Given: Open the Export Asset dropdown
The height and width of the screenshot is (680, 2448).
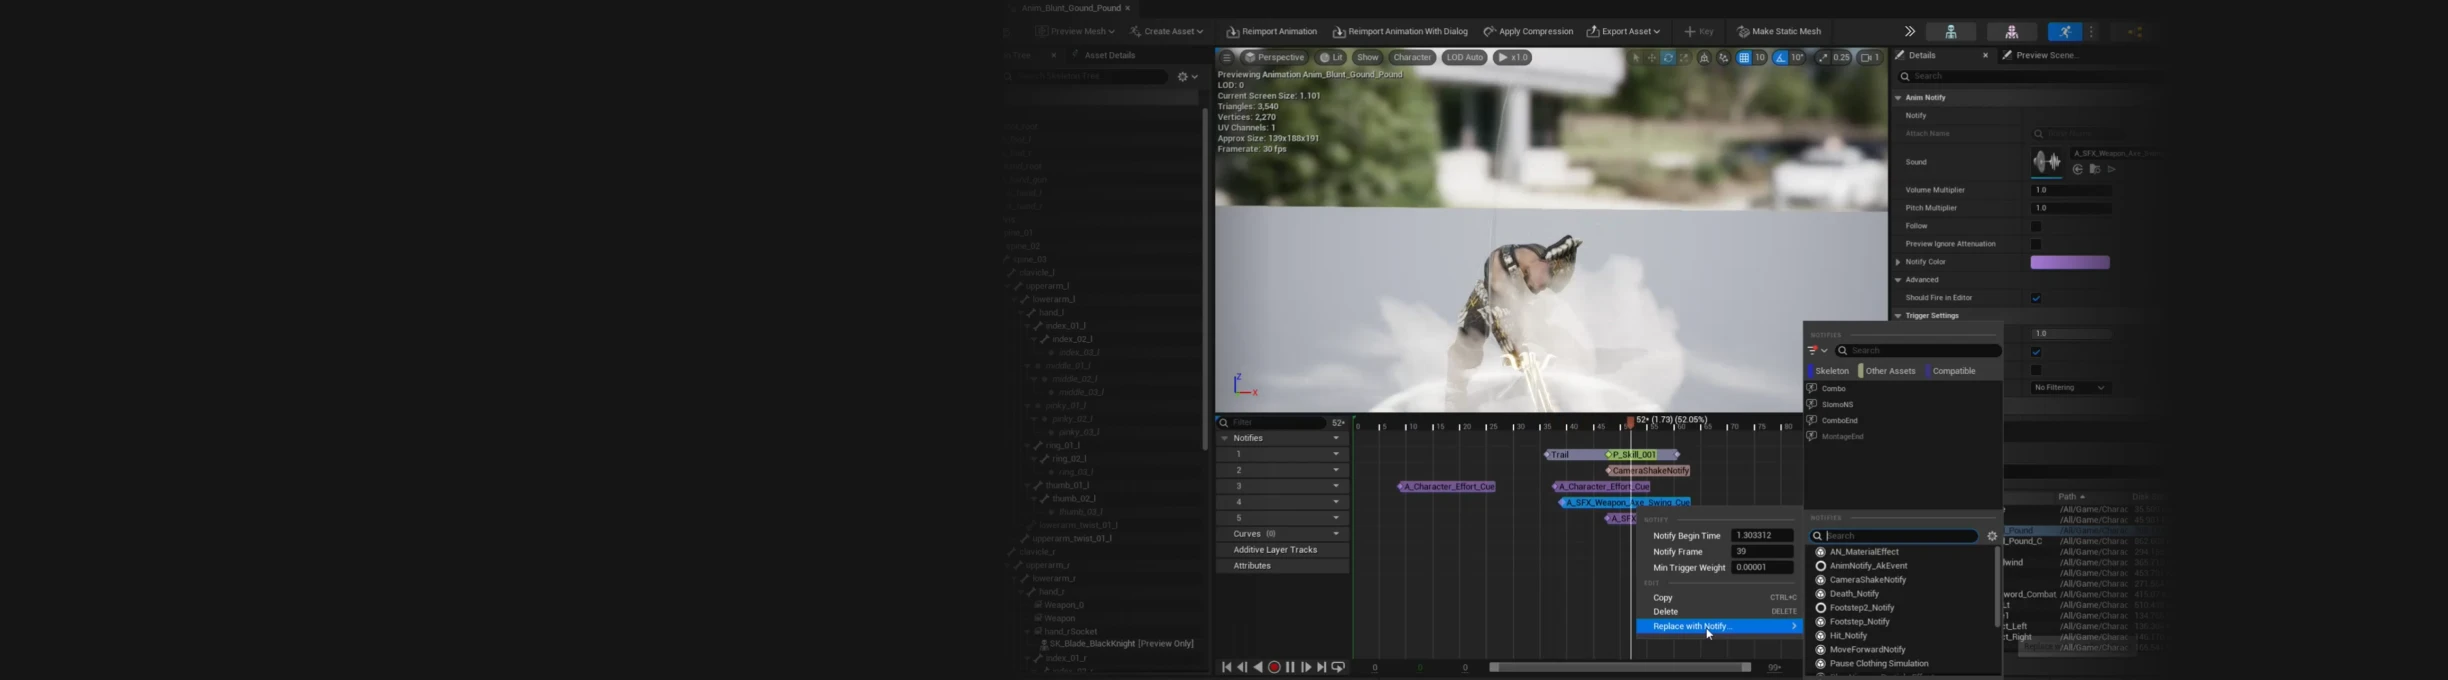Looking at the screenshot, I should point(1623,31).
